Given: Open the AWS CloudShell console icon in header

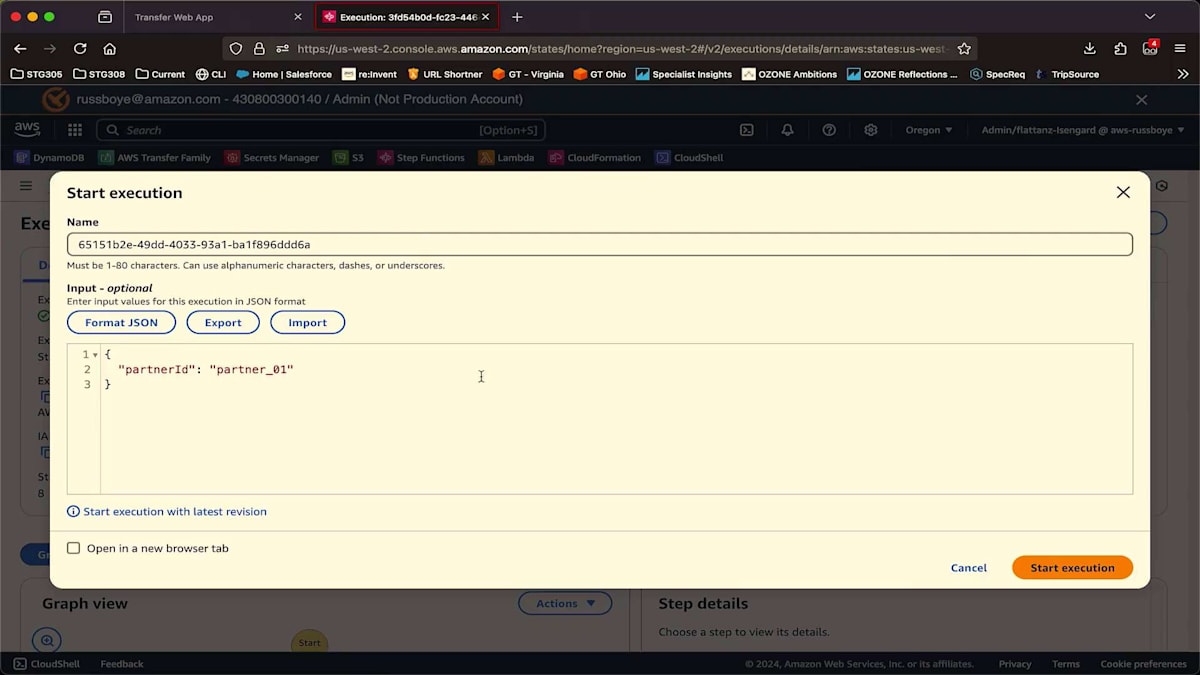Looking at the screenshot, I should 746,130.
